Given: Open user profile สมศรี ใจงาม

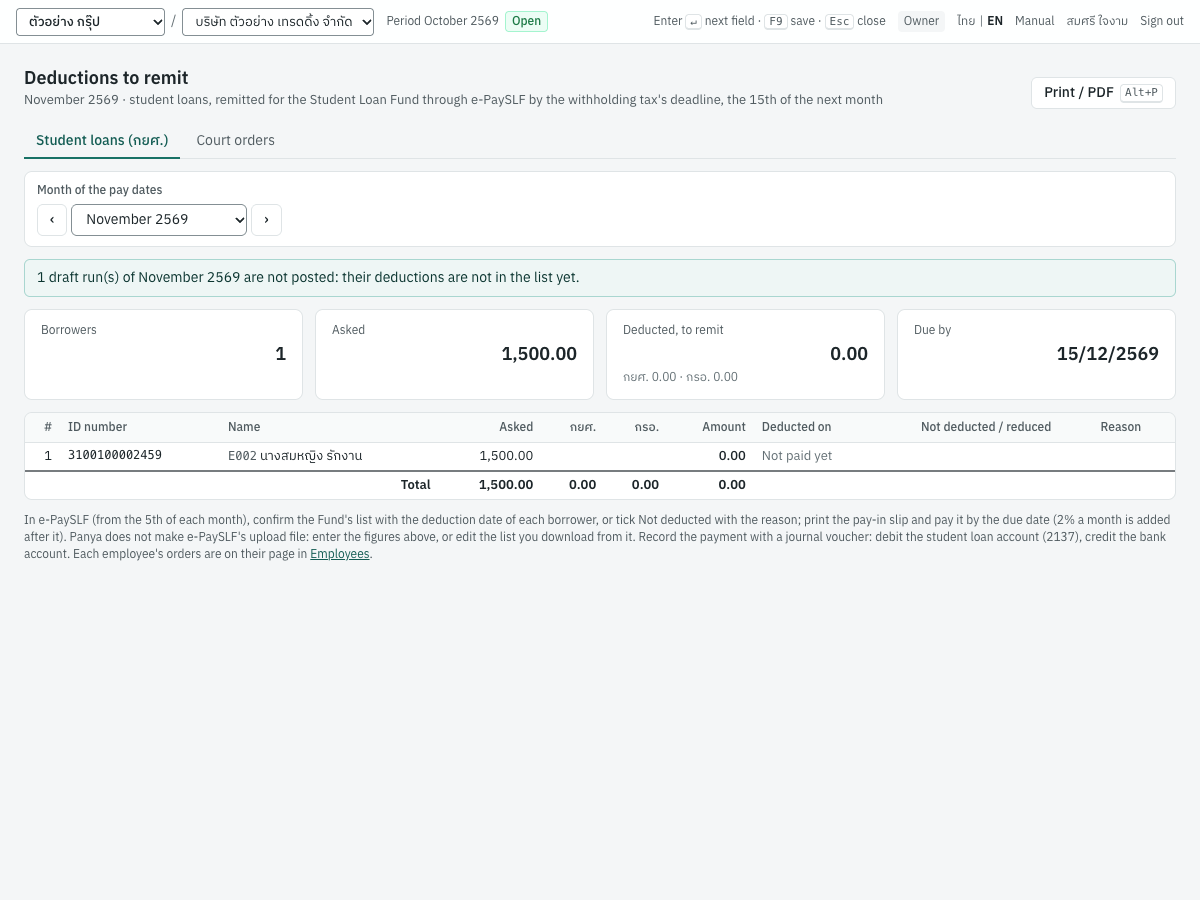Looking at the screenshot, I should click(x=1097, y=21).
